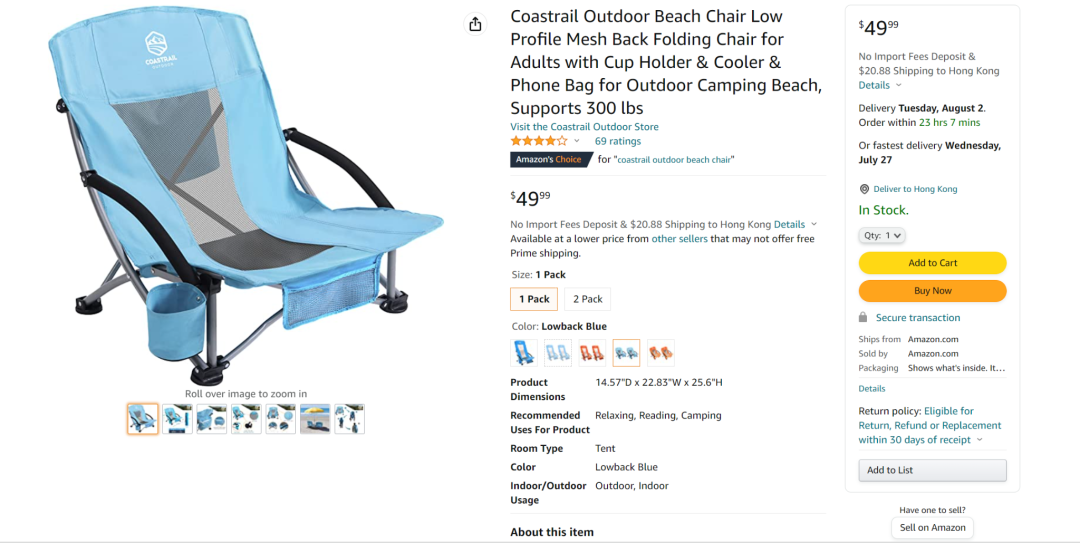The image size is (1080, 543).
Task: Click the secure transaction lock icon
Action: coord(863,317)
